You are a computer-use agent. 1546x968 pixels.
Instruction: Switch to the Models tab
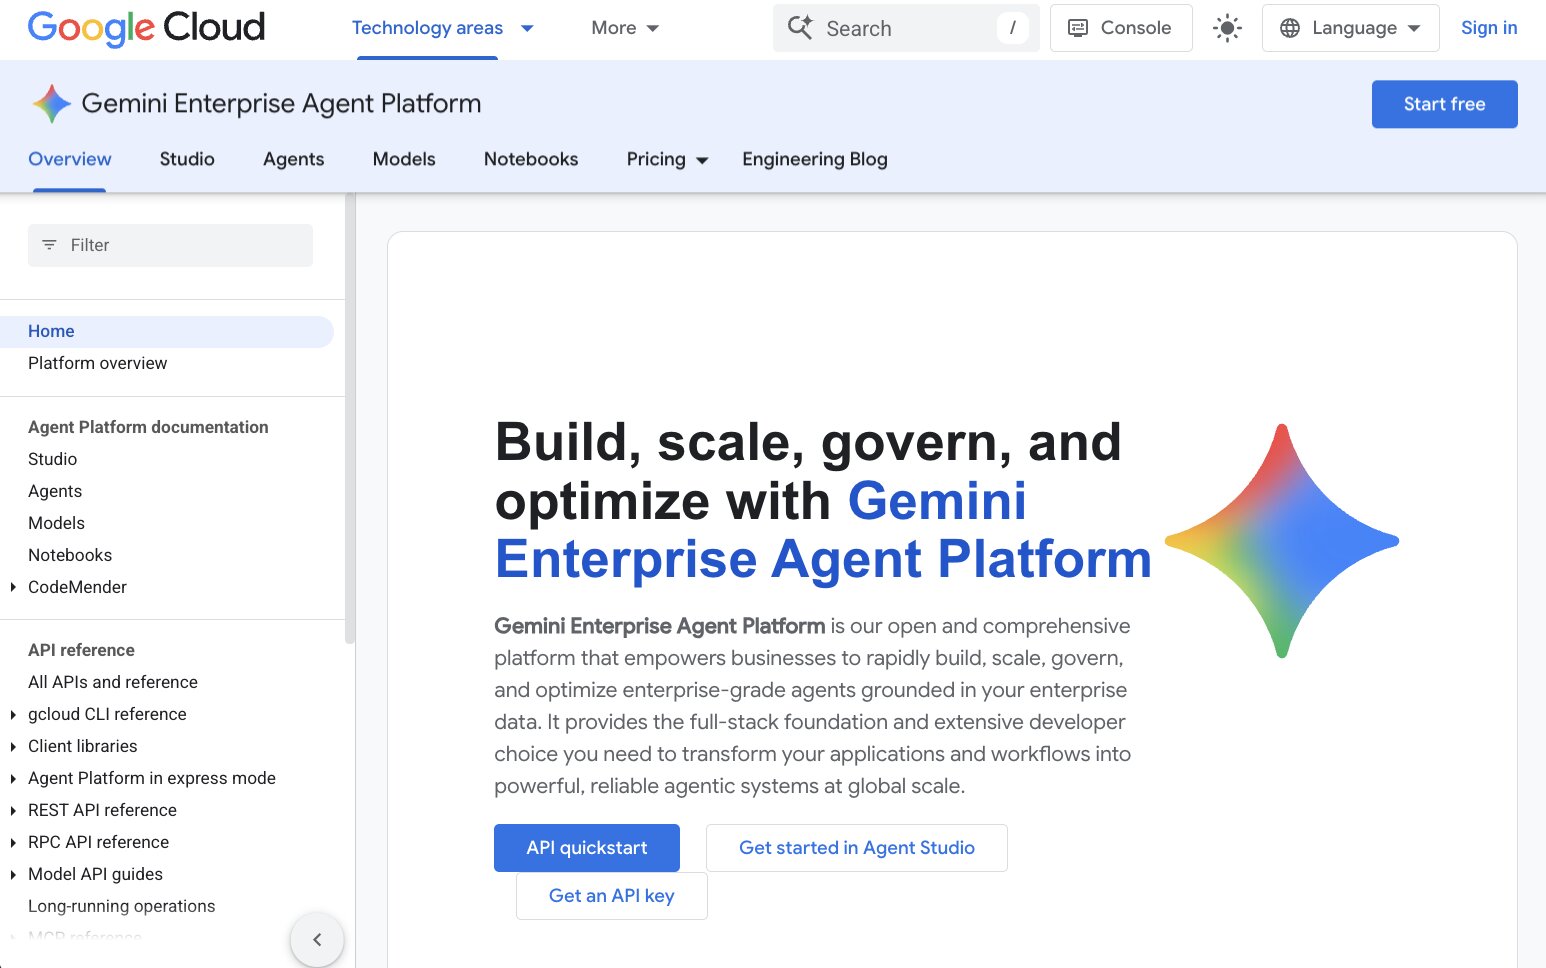(x=404, y=159)
